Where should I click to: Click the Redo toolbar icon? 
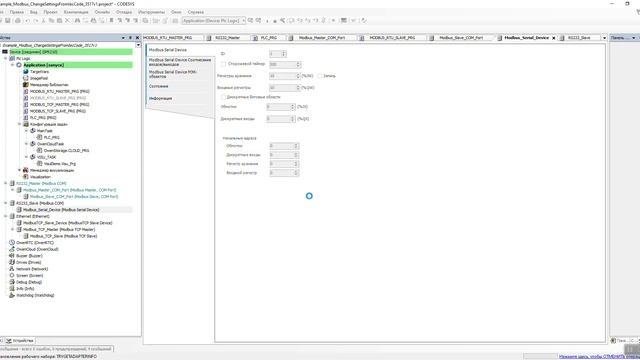coord(36,20)
